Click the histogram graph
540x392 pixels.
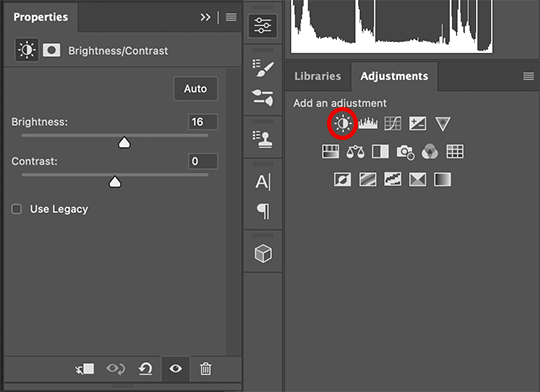tap(392, 26)
